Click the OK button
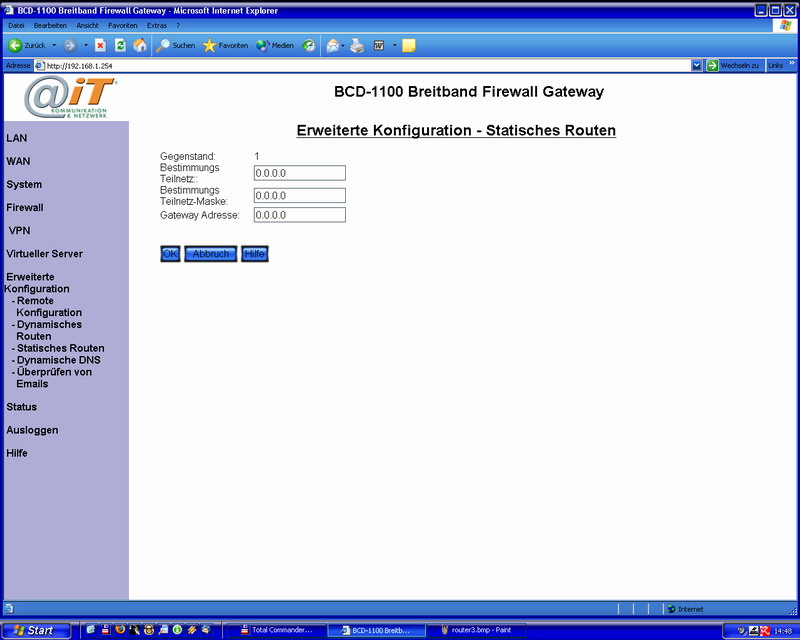This screenshot has height=640, width=800. (x=170, y=254)
